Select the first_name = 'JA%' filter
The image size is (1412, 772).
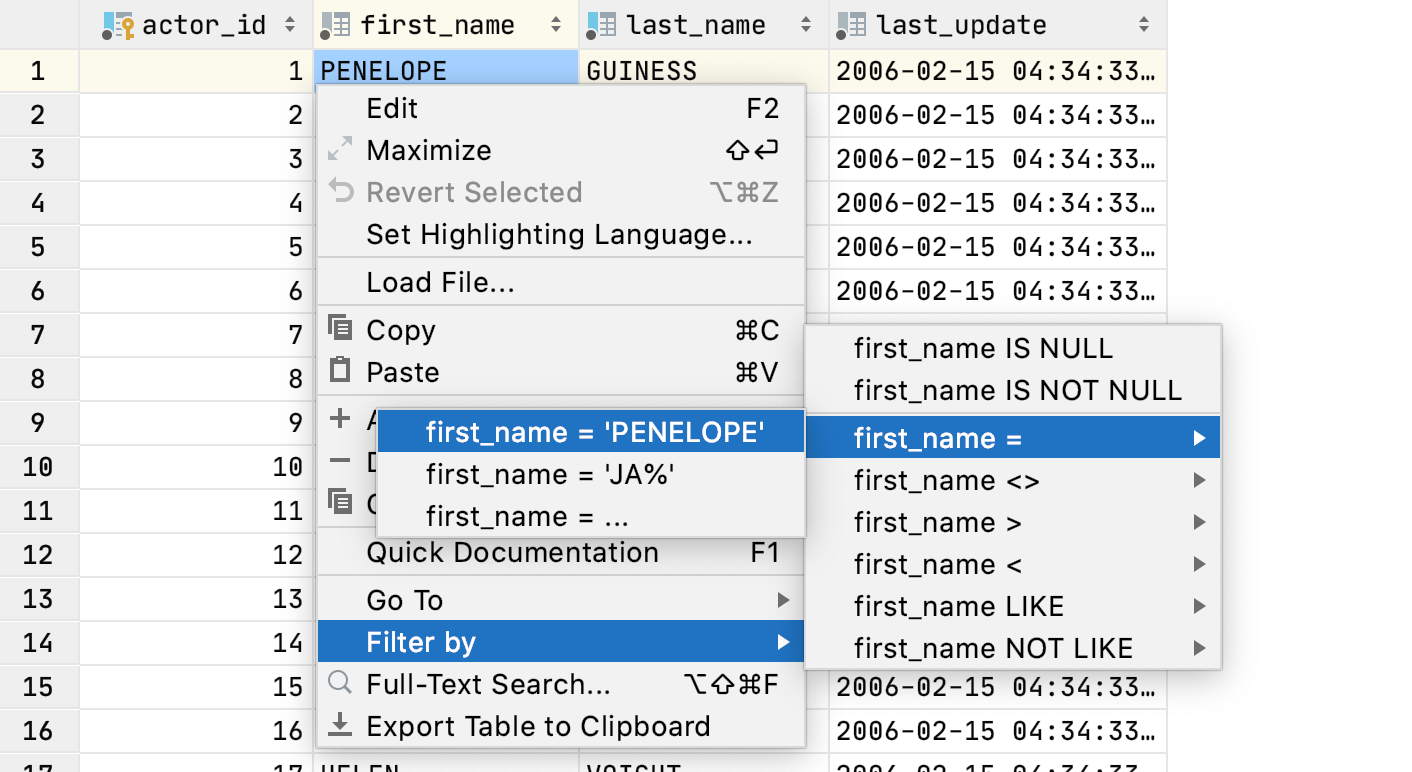[550, 474]
